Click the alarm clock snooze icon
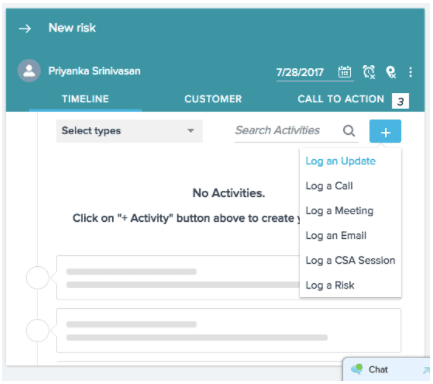The width and height of the screenshot is (433, 384). [x=369, y=72]
